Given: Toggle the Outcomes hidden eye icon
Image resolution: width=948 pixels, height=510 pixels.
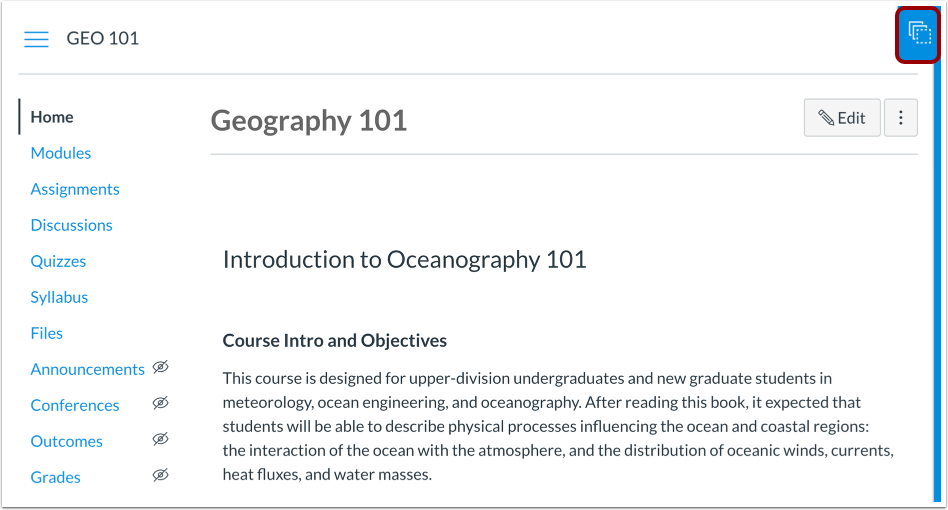Looking at the screenshot, I should (x=161, y=440).
